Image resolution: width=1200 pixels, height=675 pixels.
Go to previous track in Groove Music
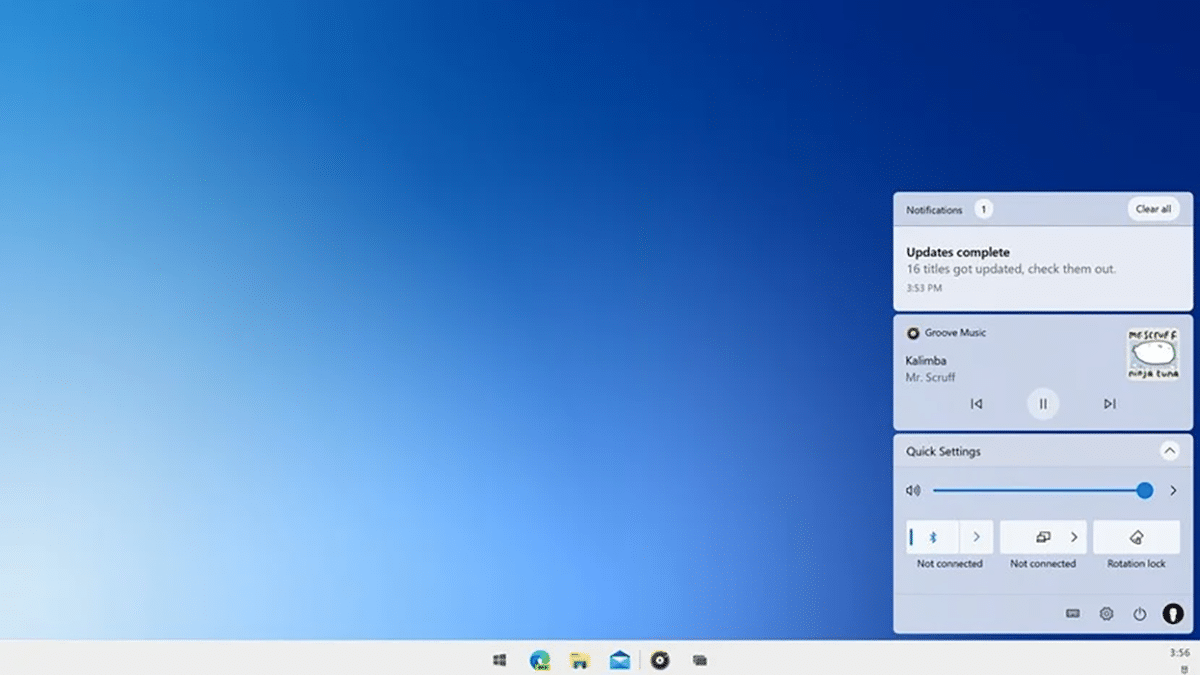pyautogui.click(x=977, y=403)
